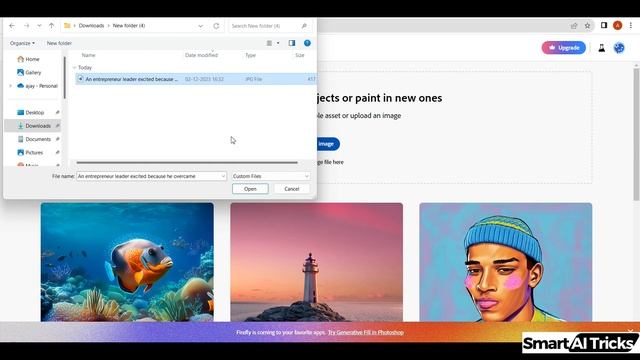Open Documents in navigation pane
Screen dimensions: 640x360
pos(34,139)
